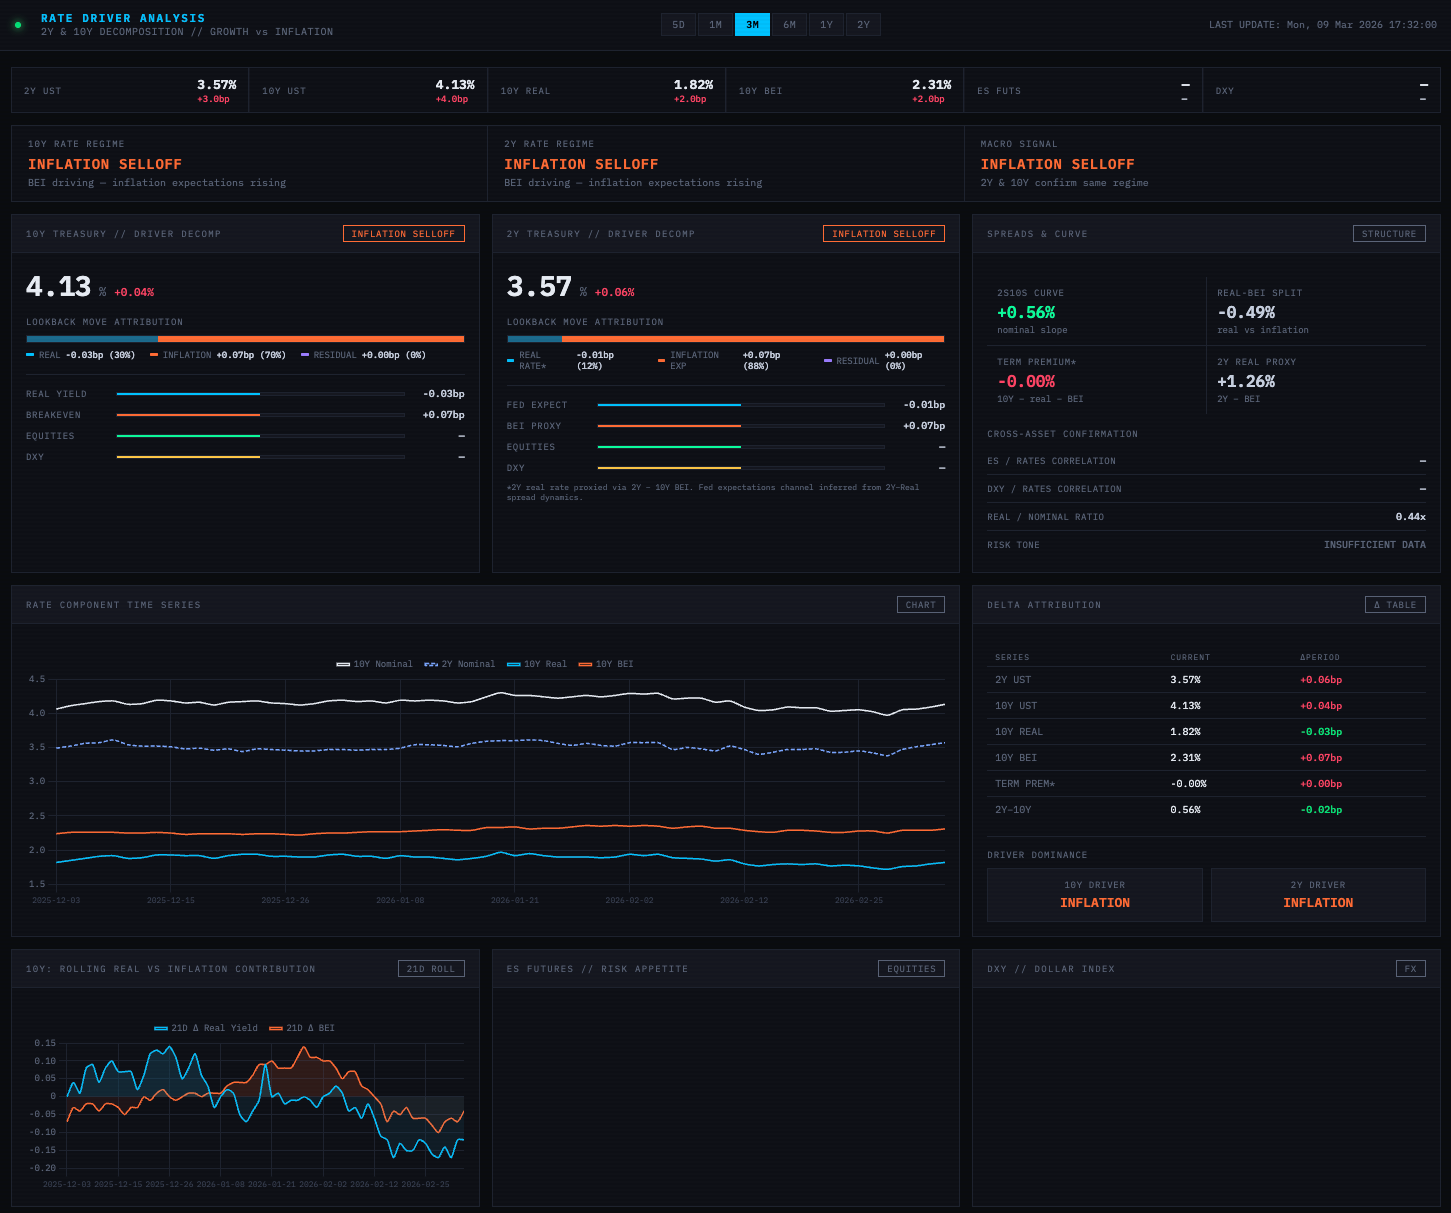Viewport: 1451px width, 1213px height.
Task: Toggle 10Y Real series in legend
Action: [537, 664]
